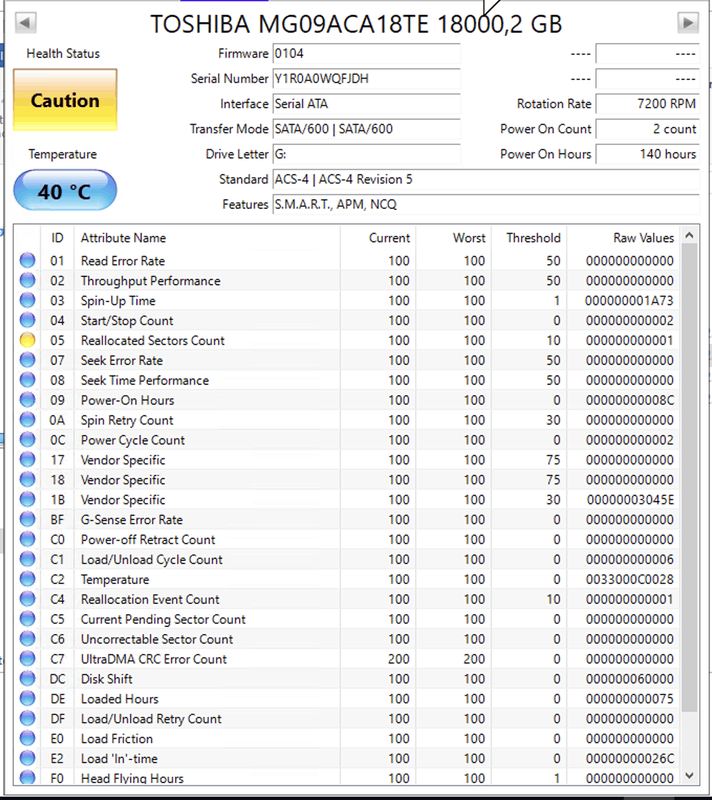Click status icon of G-Sense Error Rate row

(28, 519)
